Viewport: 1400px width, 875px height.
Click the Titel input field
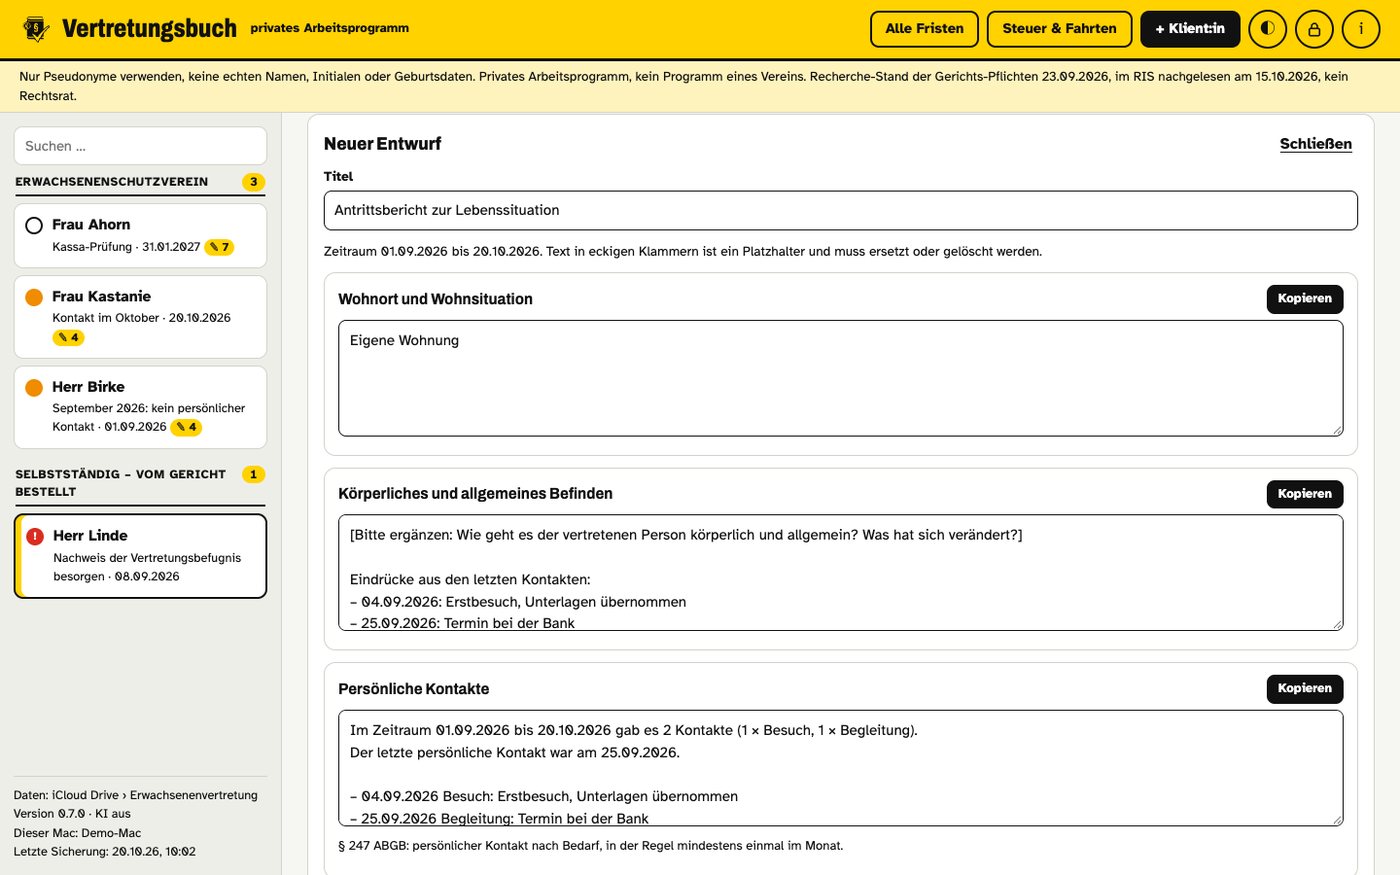pyautogui.click(x=840, y=210)
